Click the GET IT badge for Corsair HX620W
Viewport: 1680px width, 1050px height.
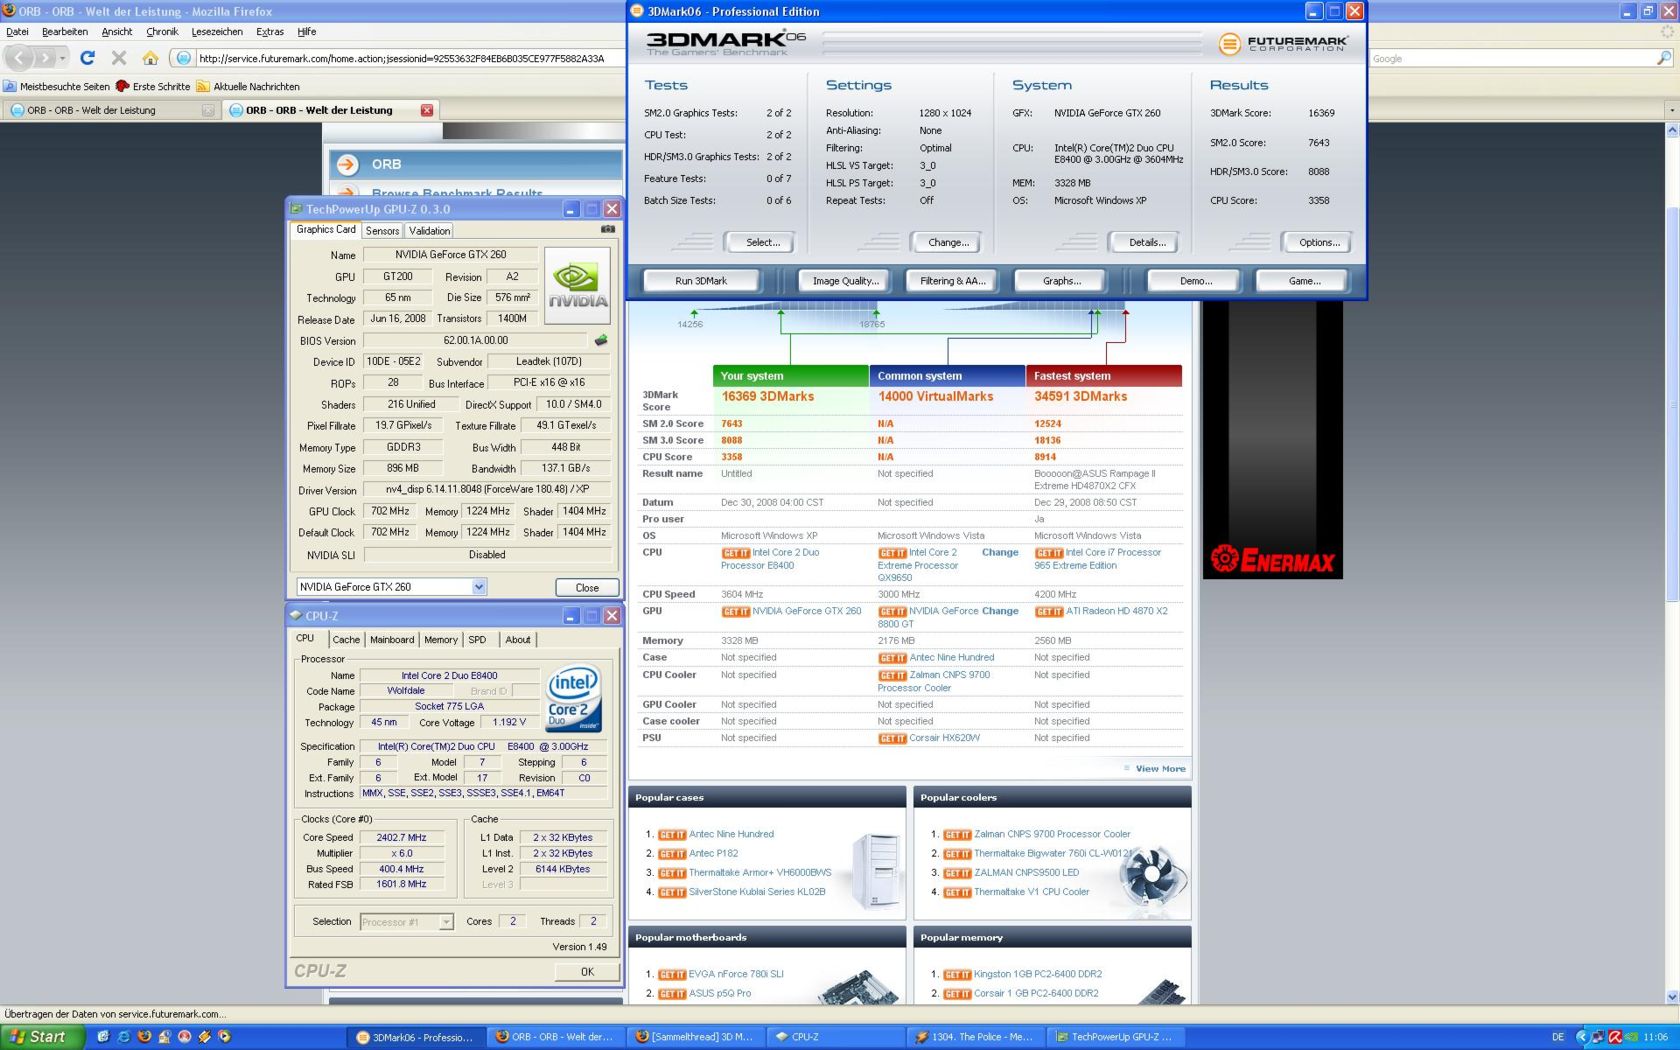[x=892, y=738]
